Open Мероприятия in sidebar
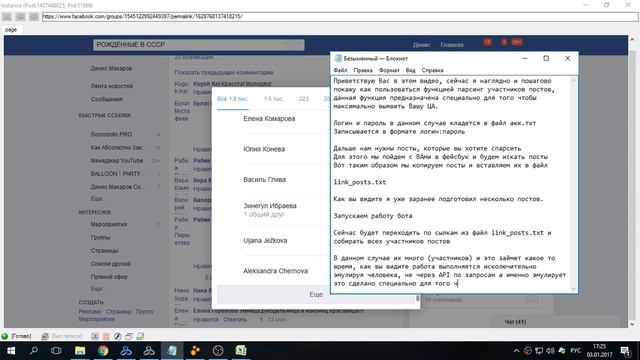Viewport: 640px width, 360px height. pyautogui.click(x=109, y=224)
